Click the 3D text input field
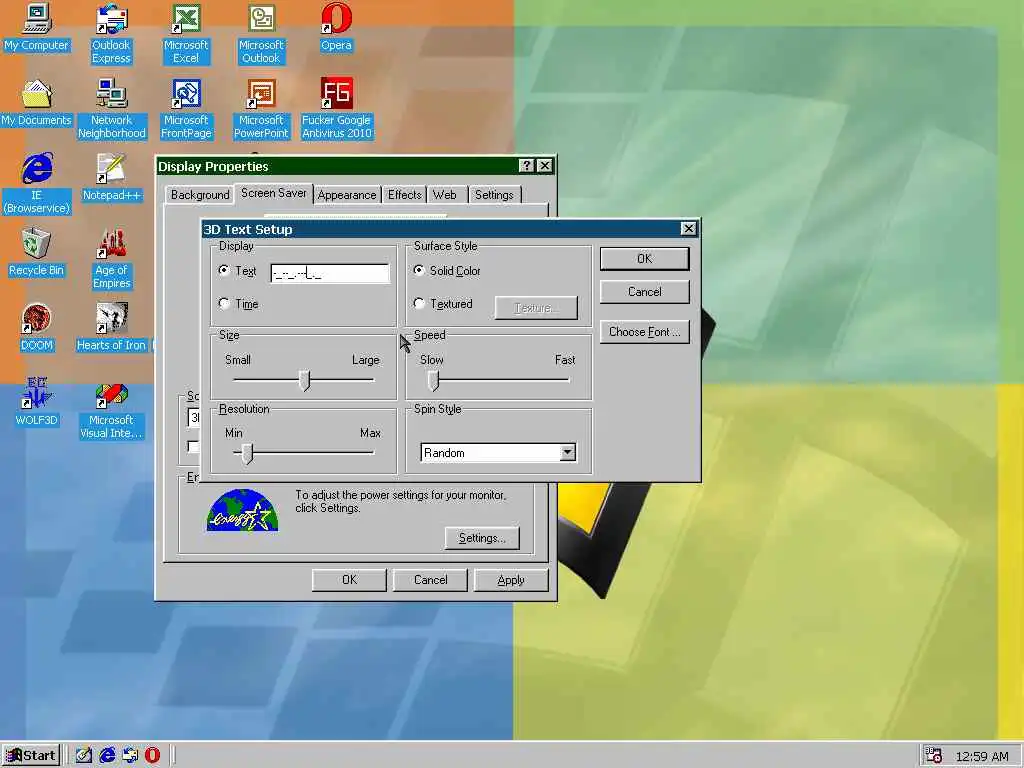 tap(330, 273)
